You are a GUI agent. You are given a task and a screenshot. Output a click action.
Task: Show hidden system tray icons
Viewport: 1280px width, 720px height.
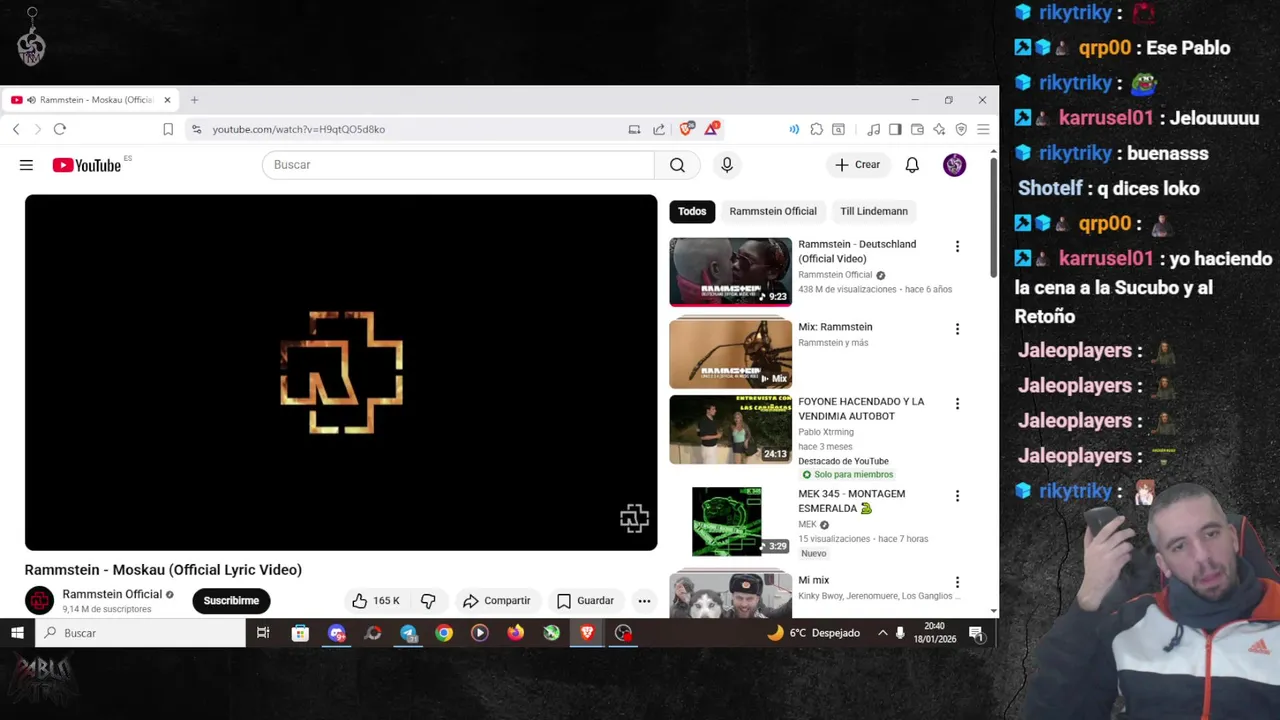coord(882,633)
